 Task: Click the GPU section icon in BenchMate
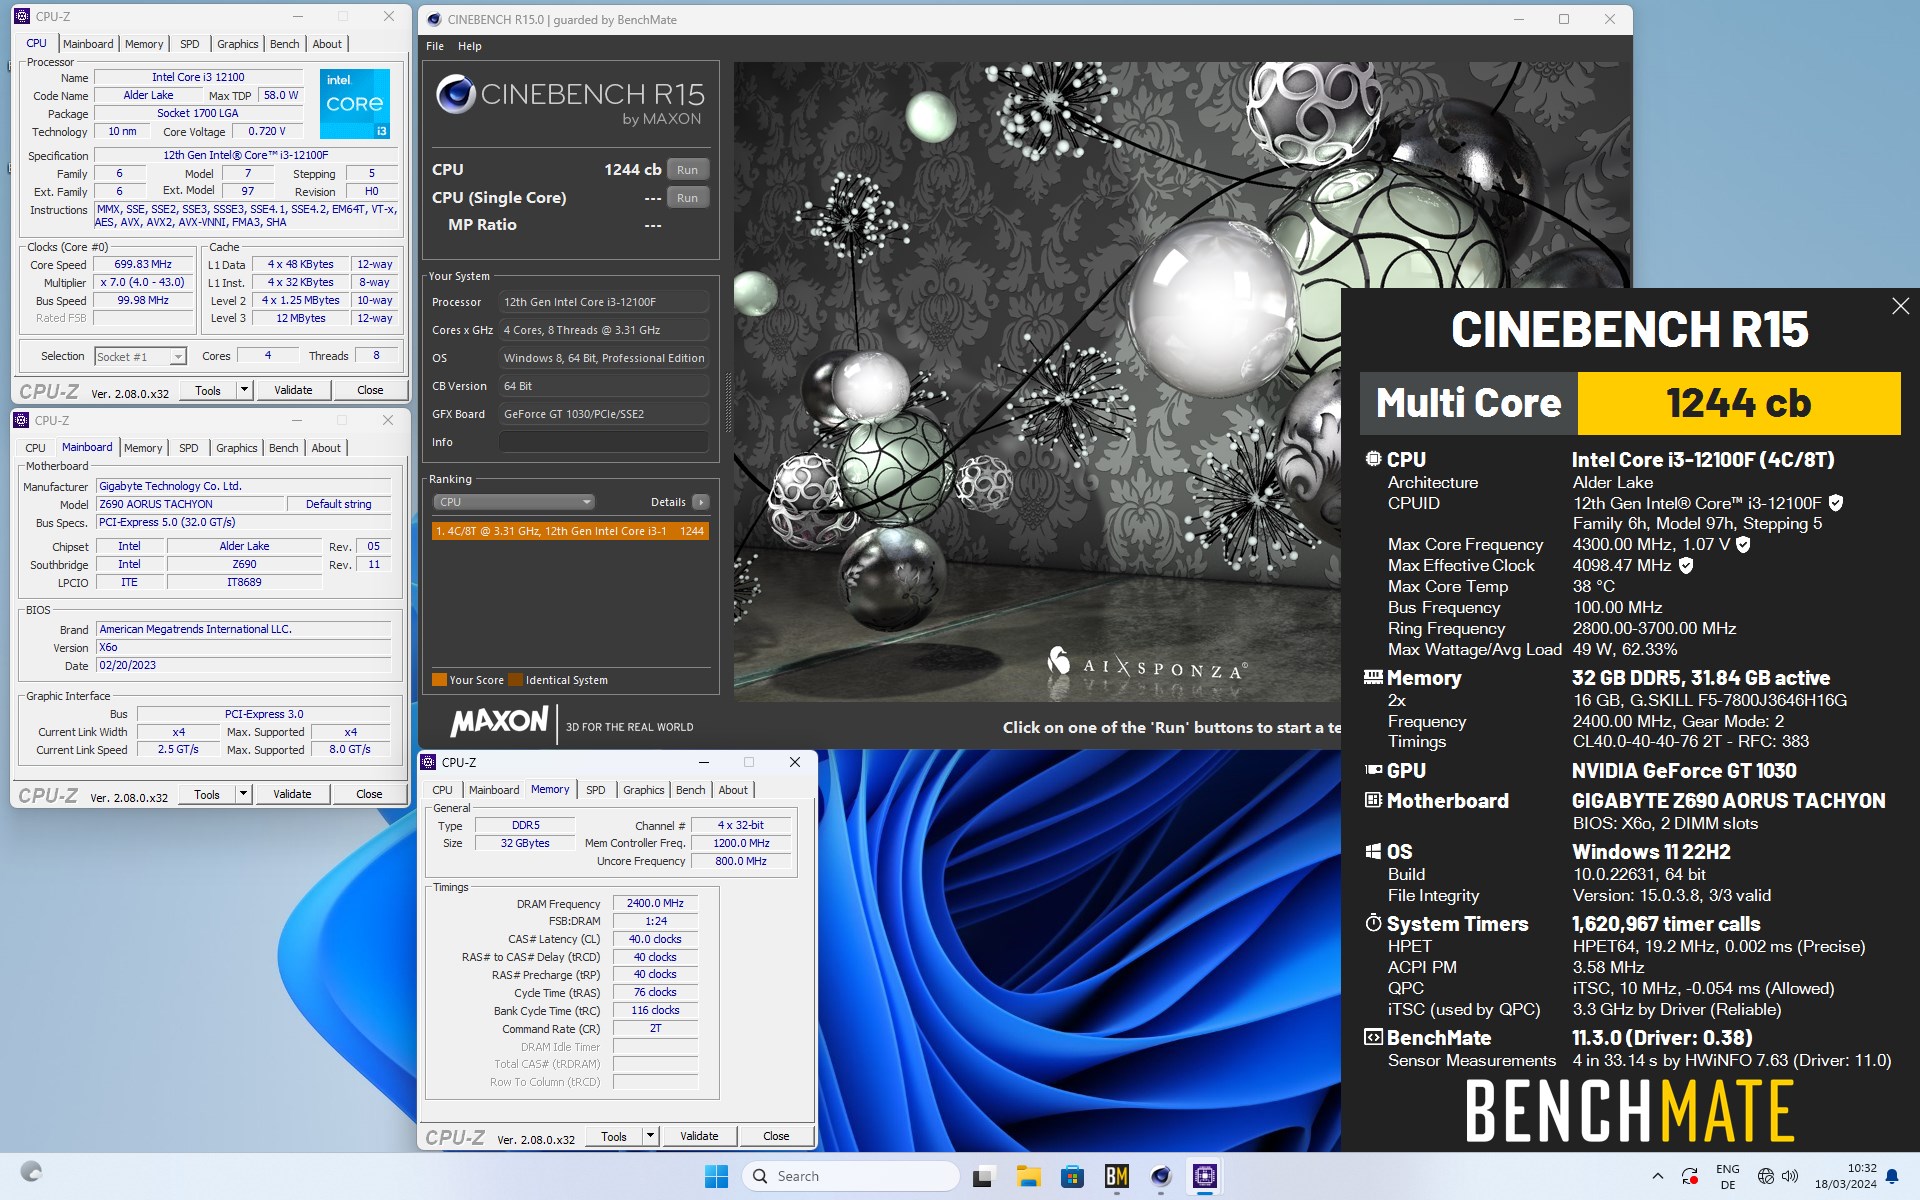tap(1373, 770)
